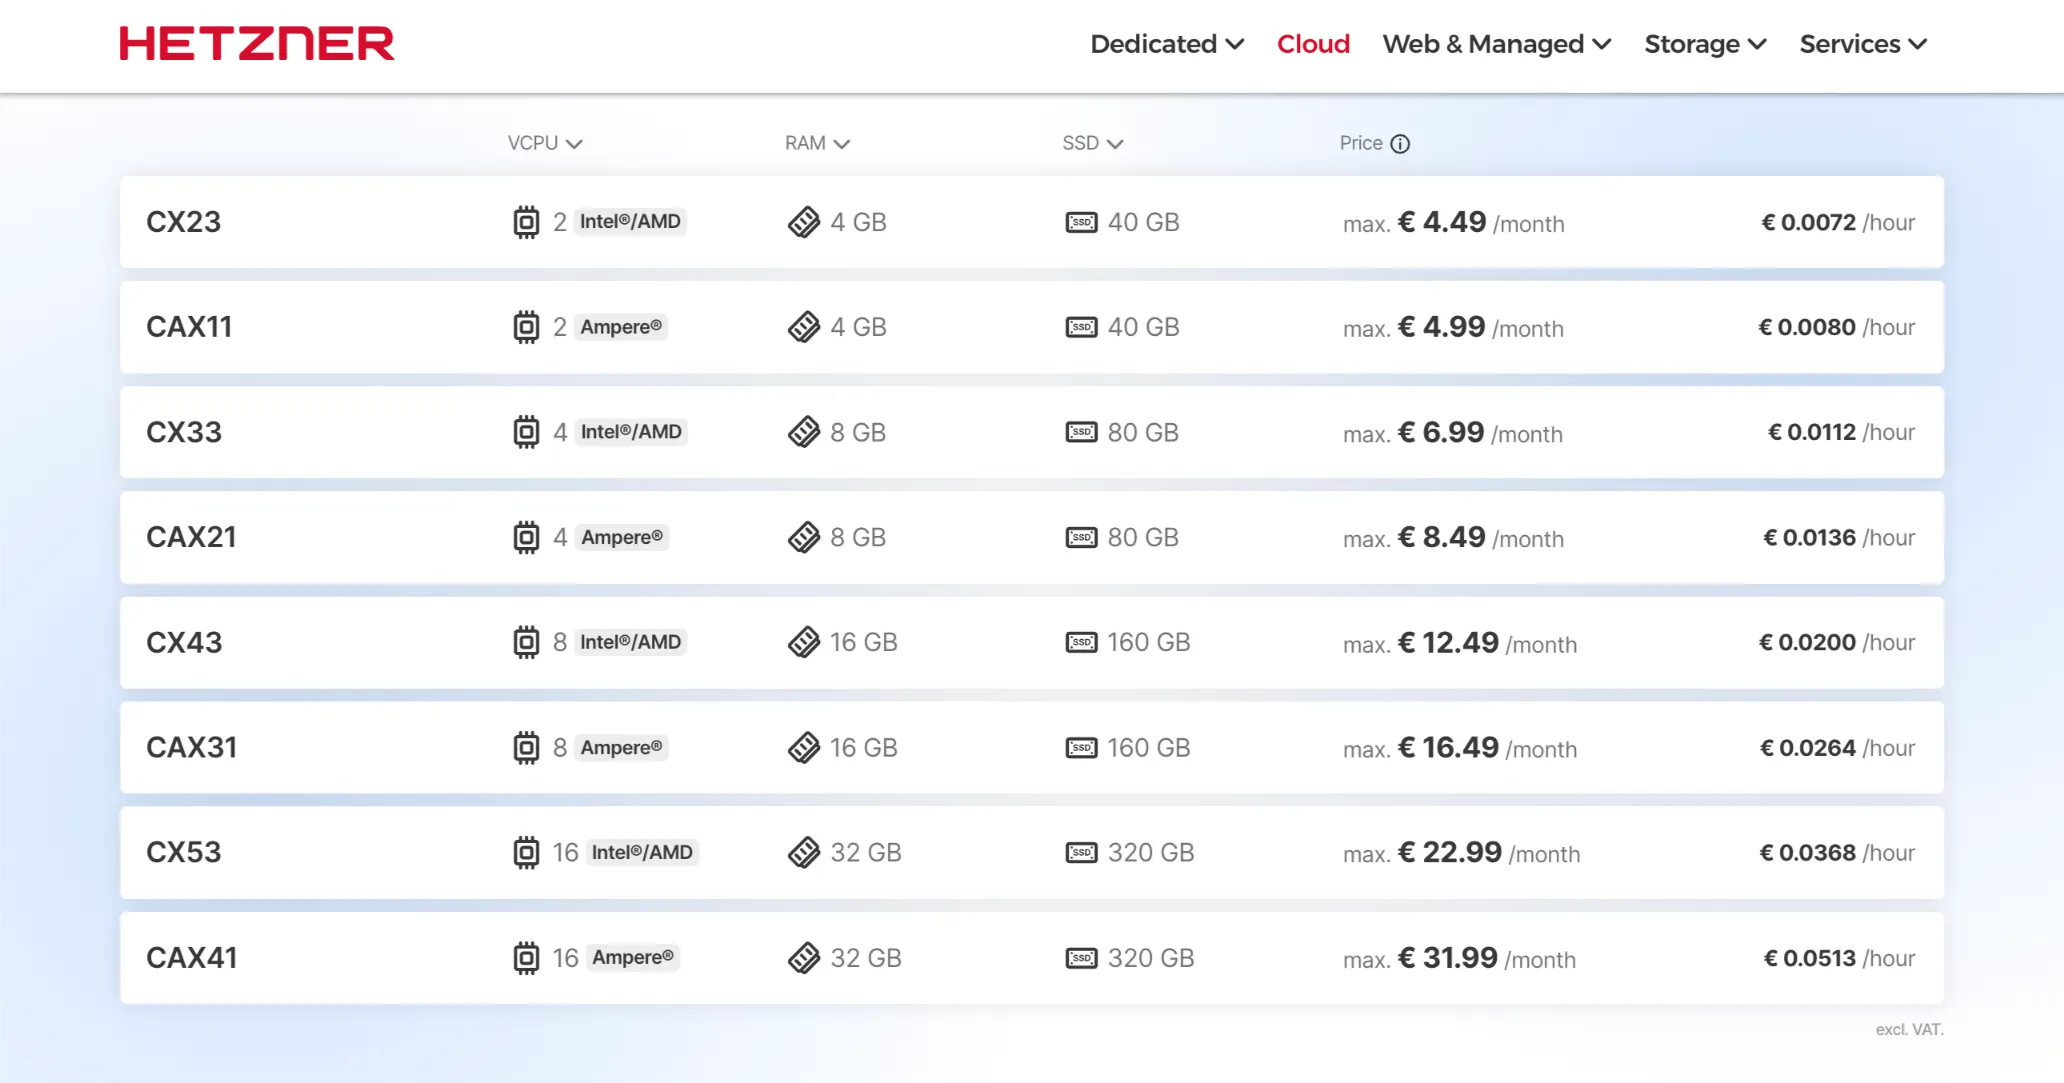
Task: Click the SSD icon in CAX21 row
Action: pos(1081,537)
